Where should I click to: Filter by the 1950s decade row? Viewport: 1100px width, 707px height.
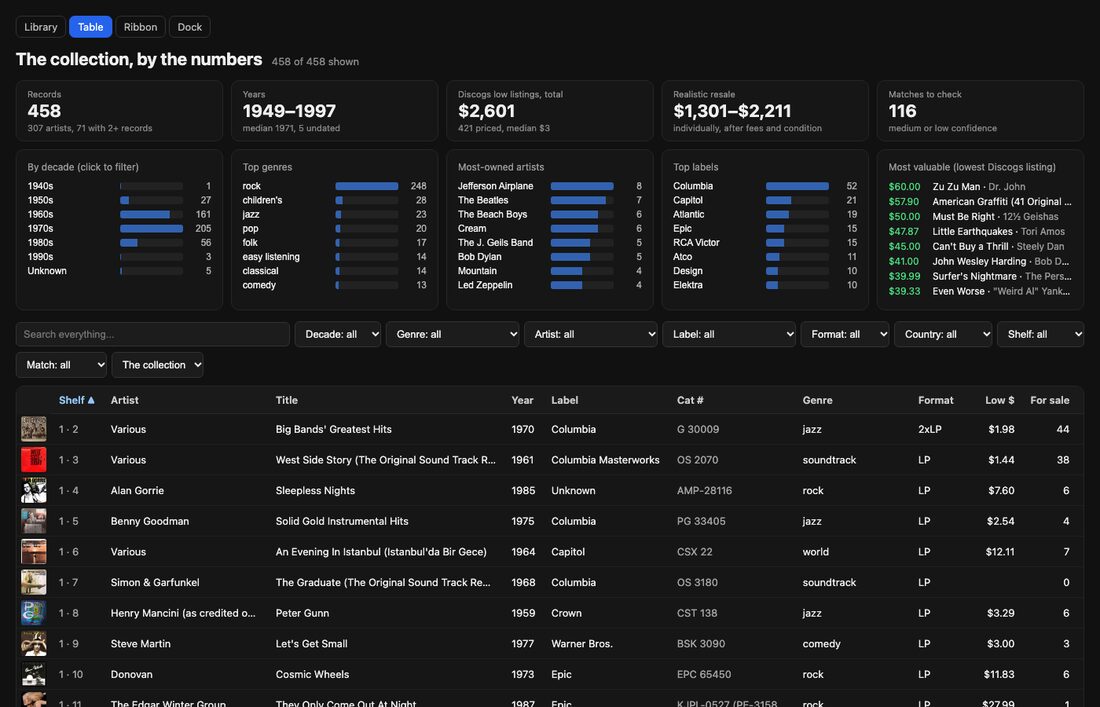119,200
